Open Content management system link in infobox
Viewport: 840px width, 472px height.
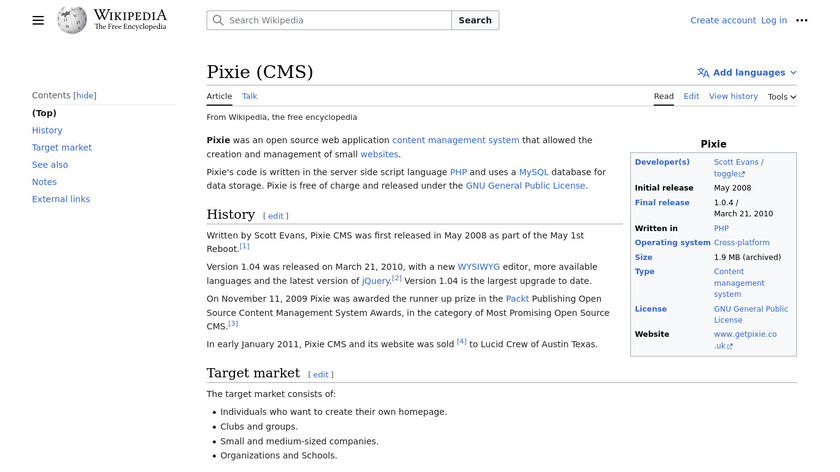[x=739, y=283]
